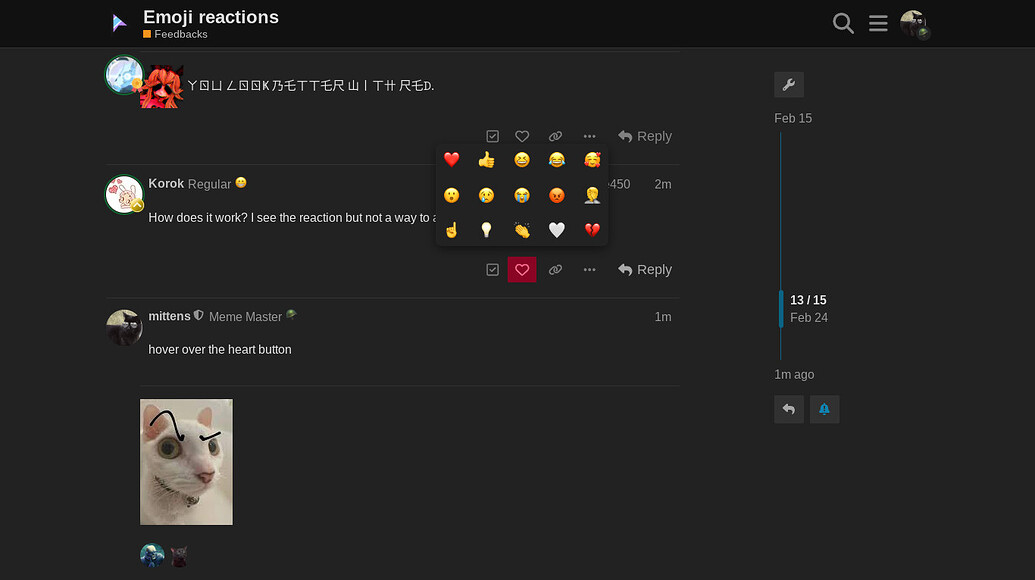
Task: Open post admin actions with the wrench icon
Action: (788, 85)
